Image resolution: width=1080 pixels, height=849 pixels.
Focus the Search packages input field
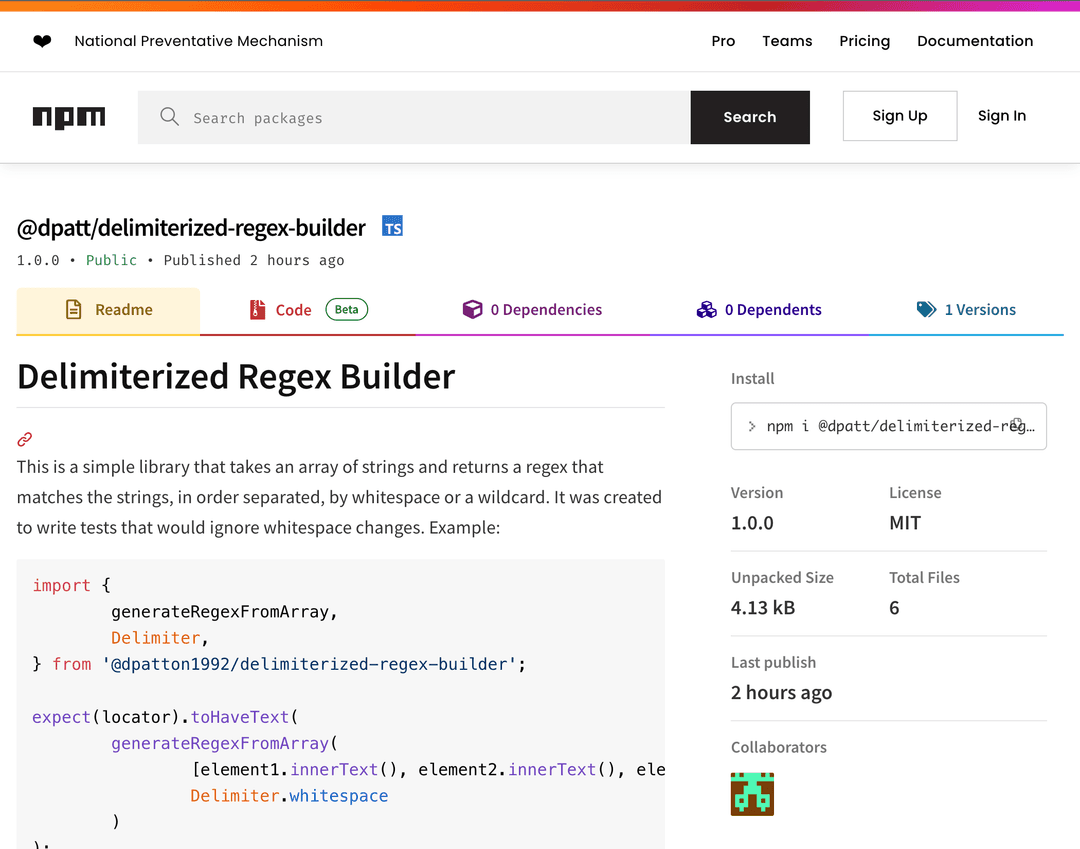coord(414,117)
